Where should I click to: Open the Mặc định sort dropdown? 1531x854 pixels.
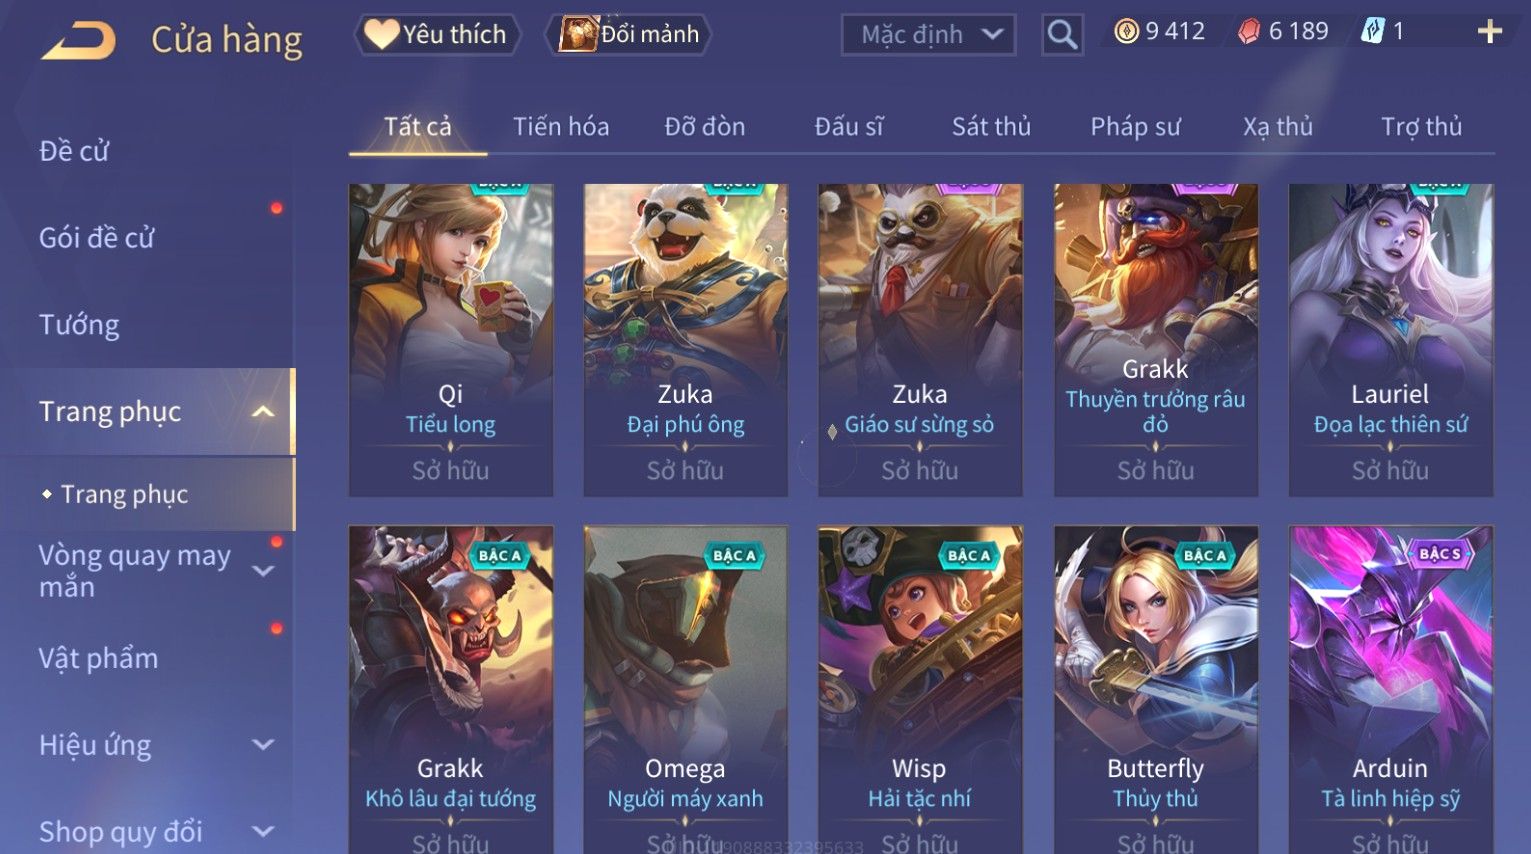coord(928,35)
